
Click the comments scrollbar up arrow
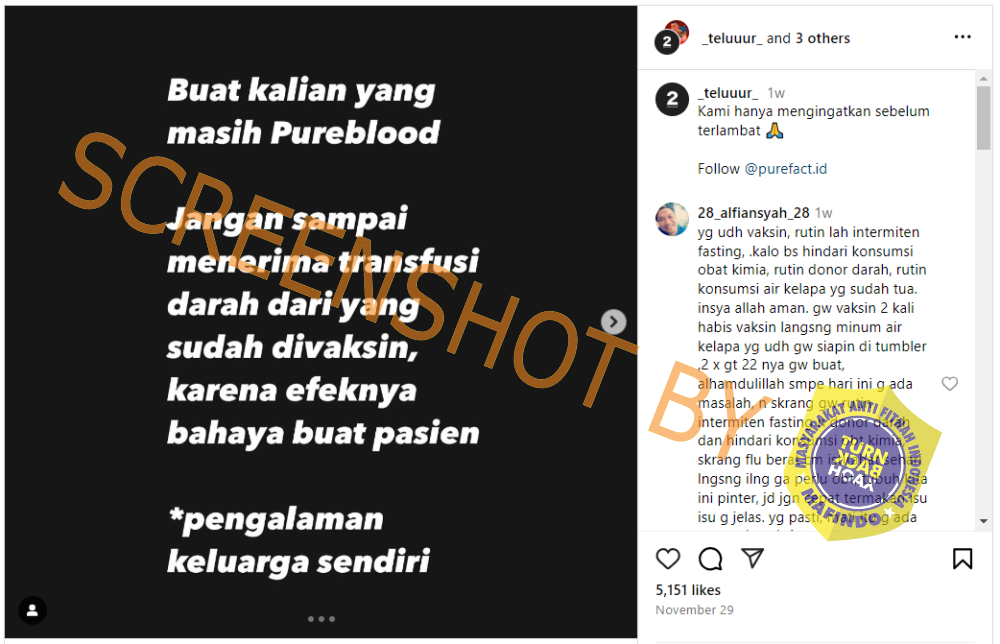[x=983, y=78]
